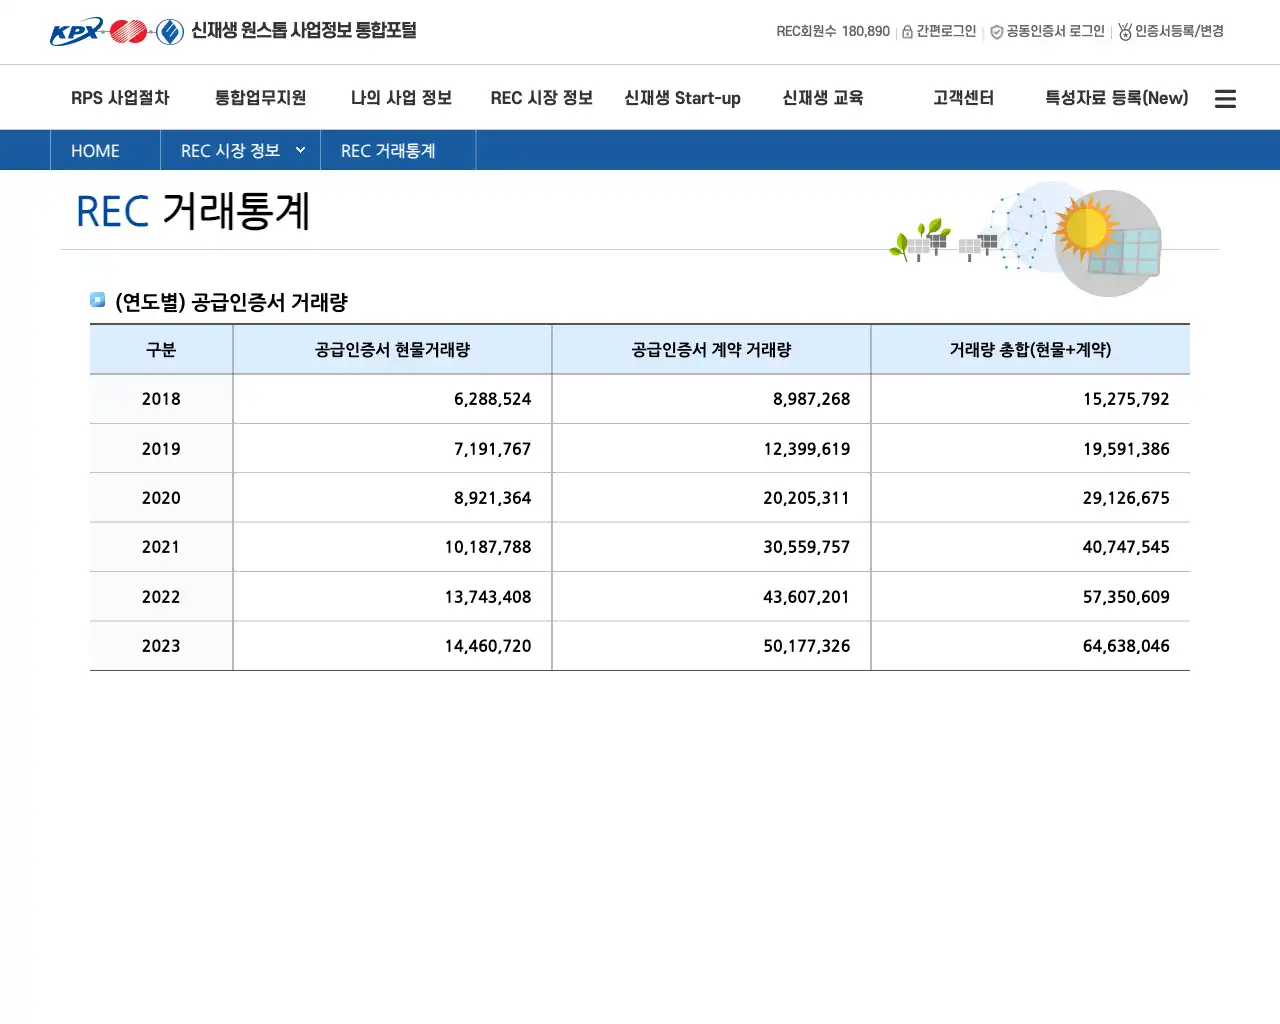Open the 통합업무지원 menu
This screenshot has width=1280, height=1024.
point(260,98)
